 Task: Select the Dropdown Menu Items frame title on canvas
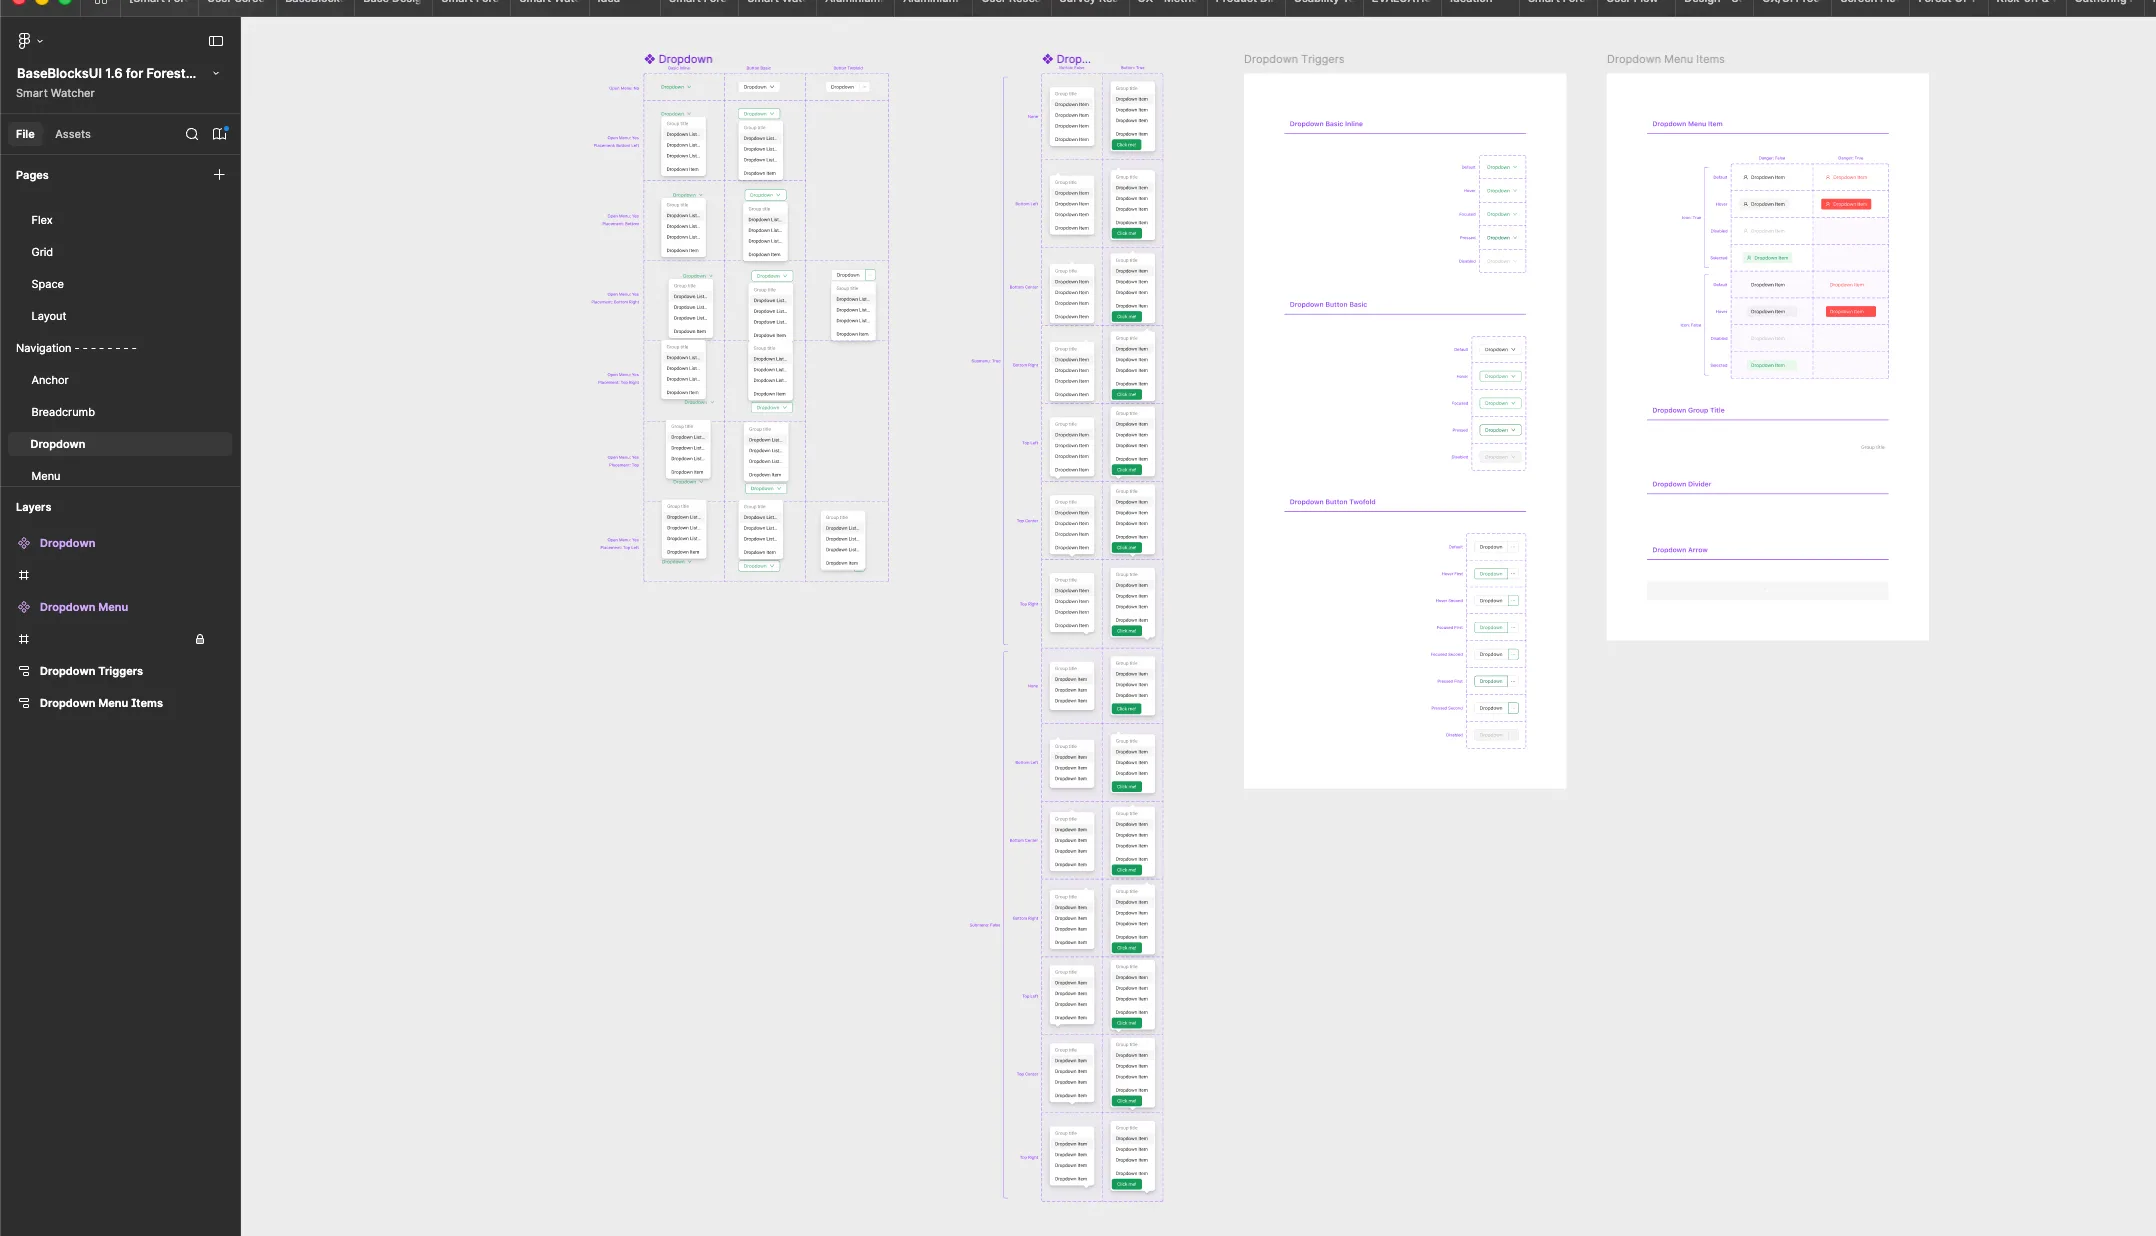pos(1665,59)
